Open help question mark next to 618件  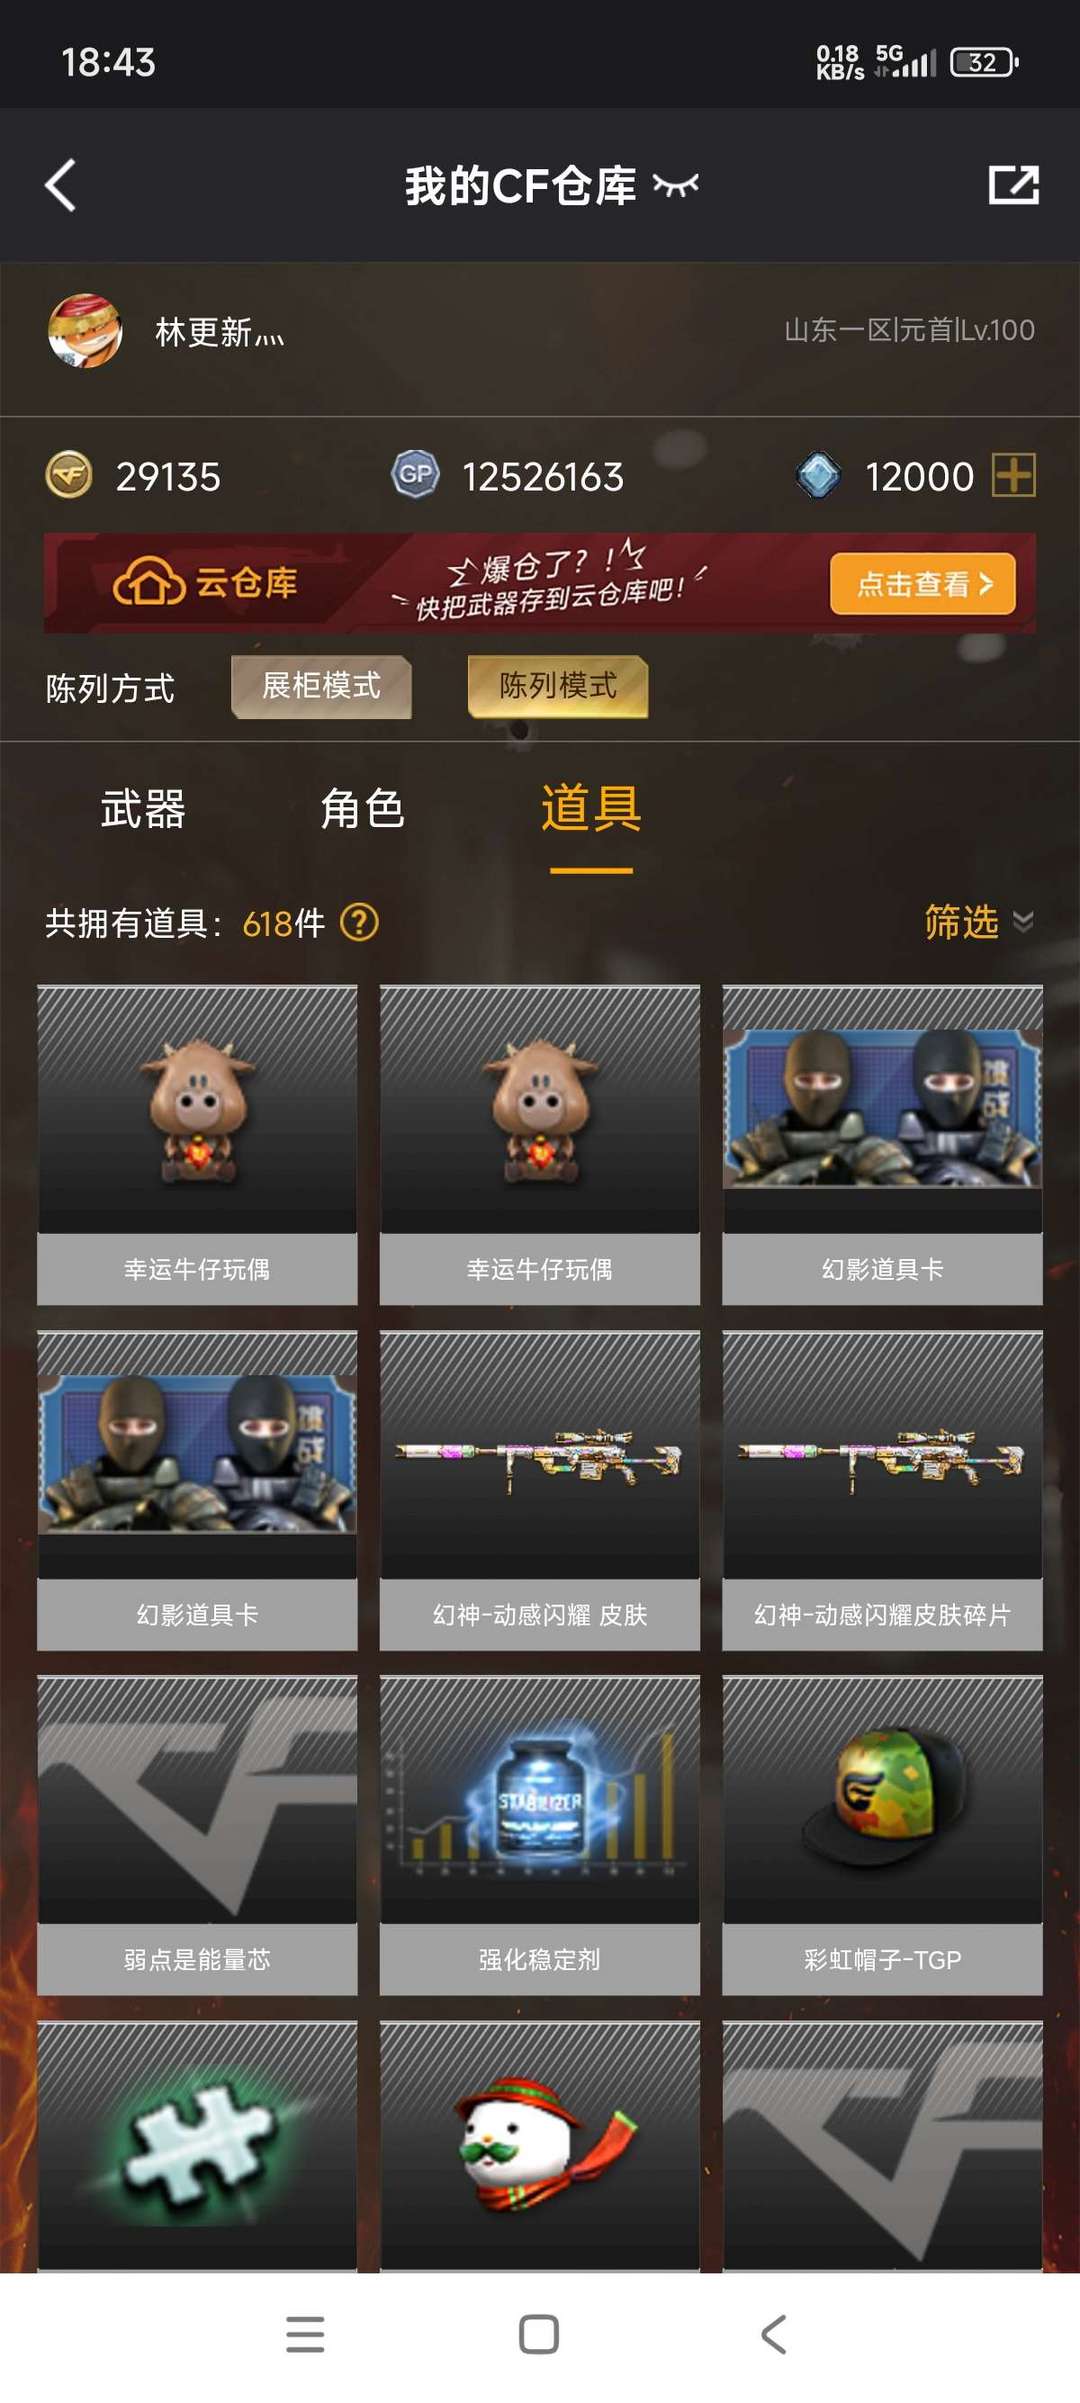(360, 922)
